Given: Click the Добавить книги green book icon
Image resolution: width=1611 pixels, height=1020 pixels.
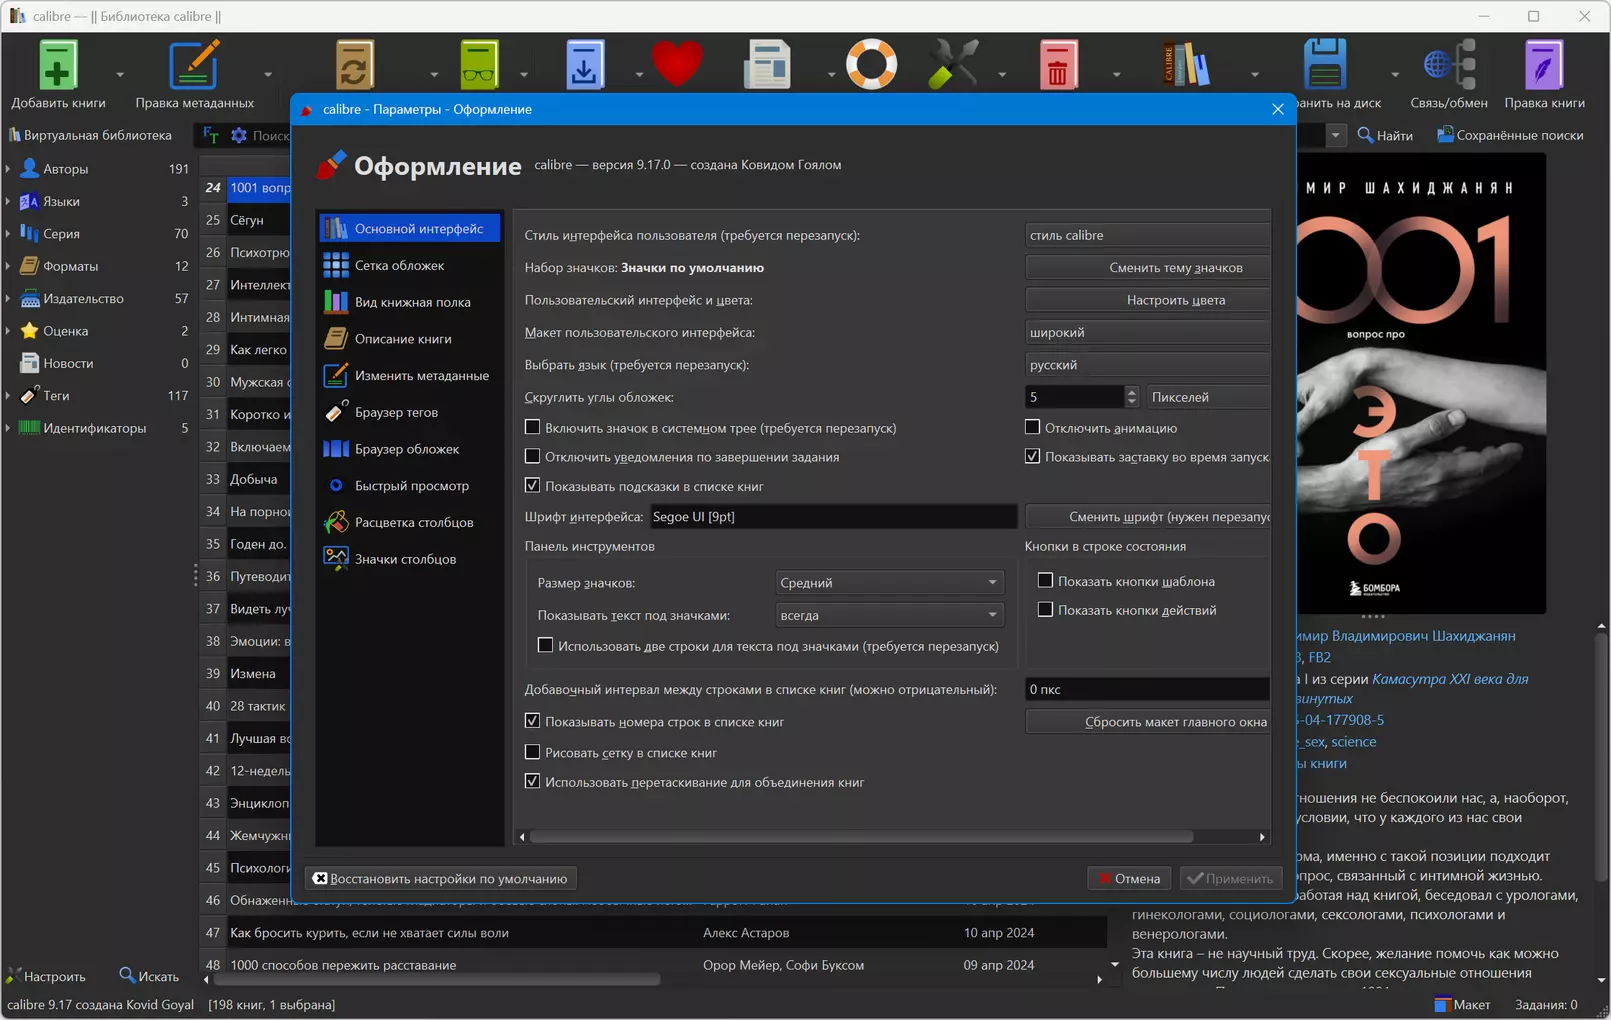Looking at the screenshot, I should [x=58, y=65].
